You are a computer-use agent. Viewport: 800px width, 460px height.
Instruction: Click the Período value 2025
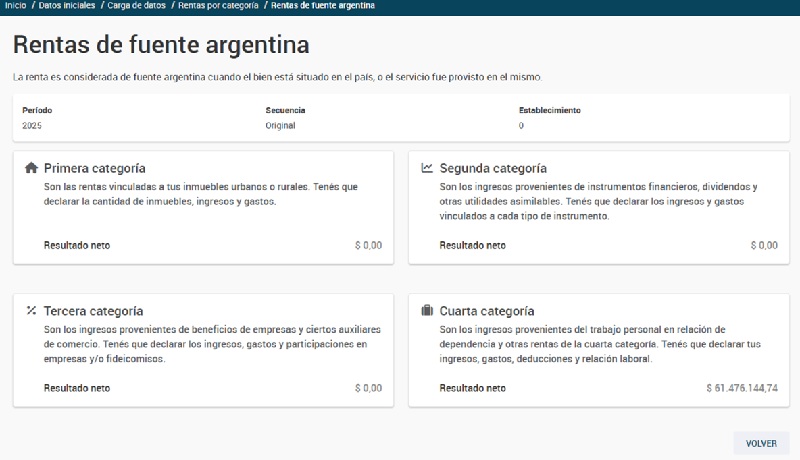(x=32, y=126)
